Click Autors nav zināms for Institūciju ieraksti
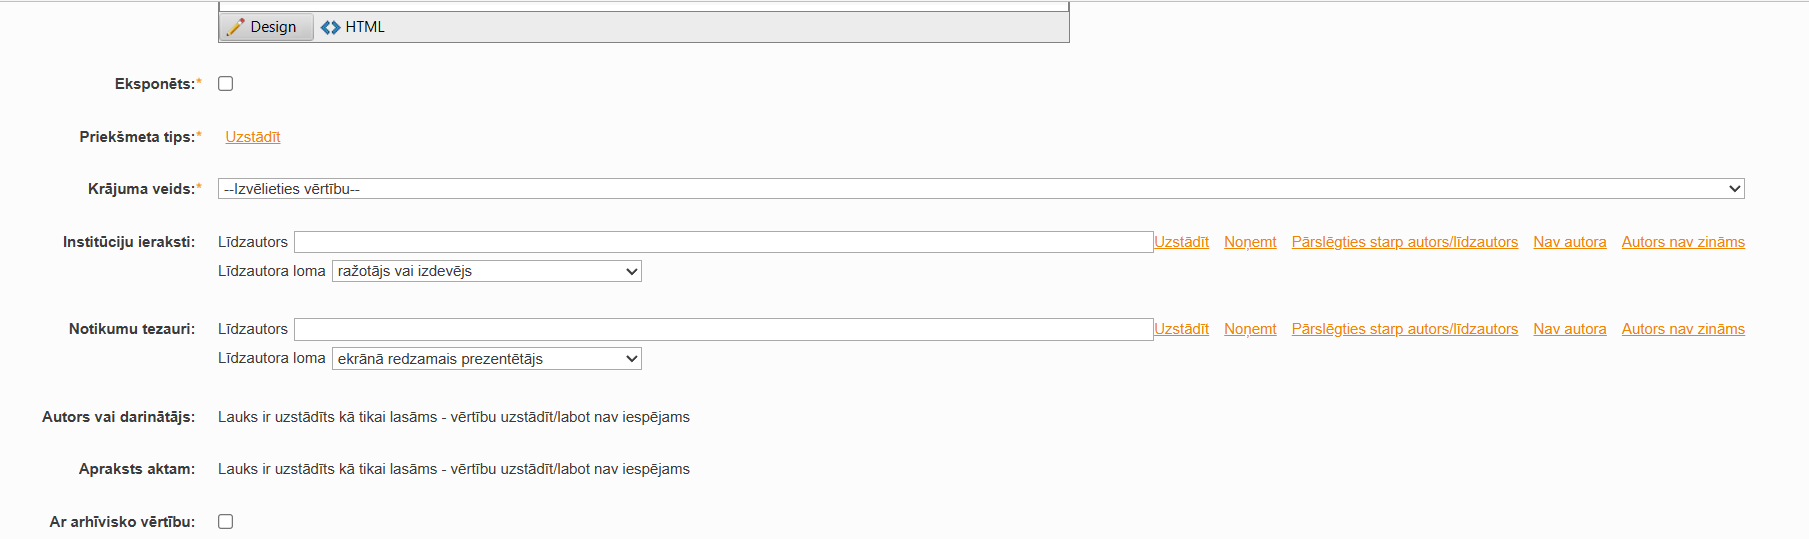The width and height of the screenshot is (1809, 539). coord(1683,242)
